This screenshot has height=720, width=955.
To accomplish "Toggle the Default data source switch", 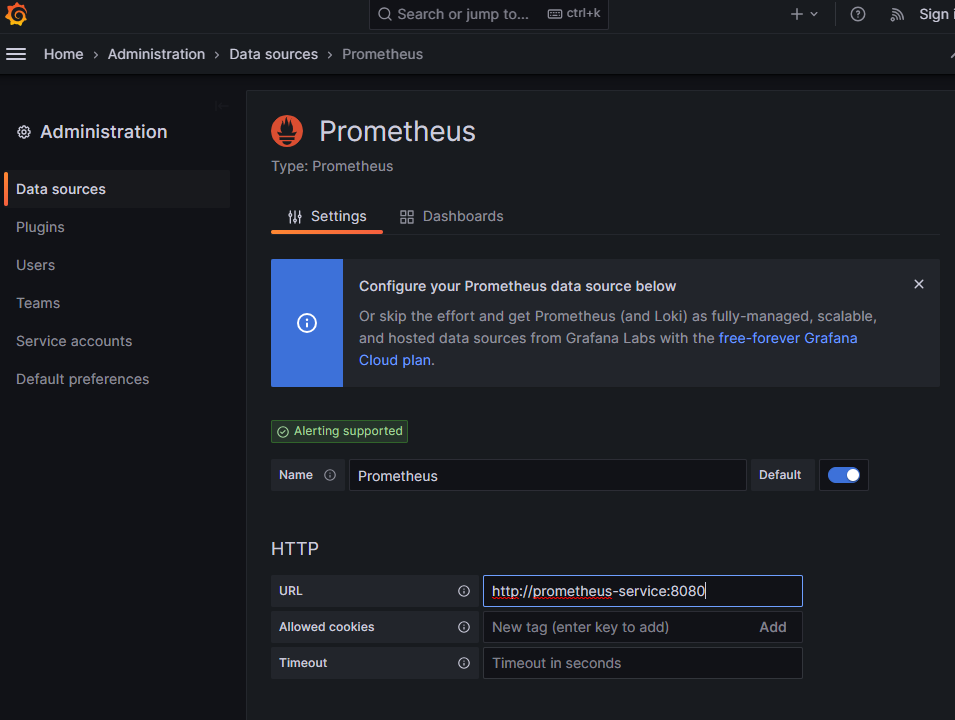I will pyautogui.click(x=844, y=475).
